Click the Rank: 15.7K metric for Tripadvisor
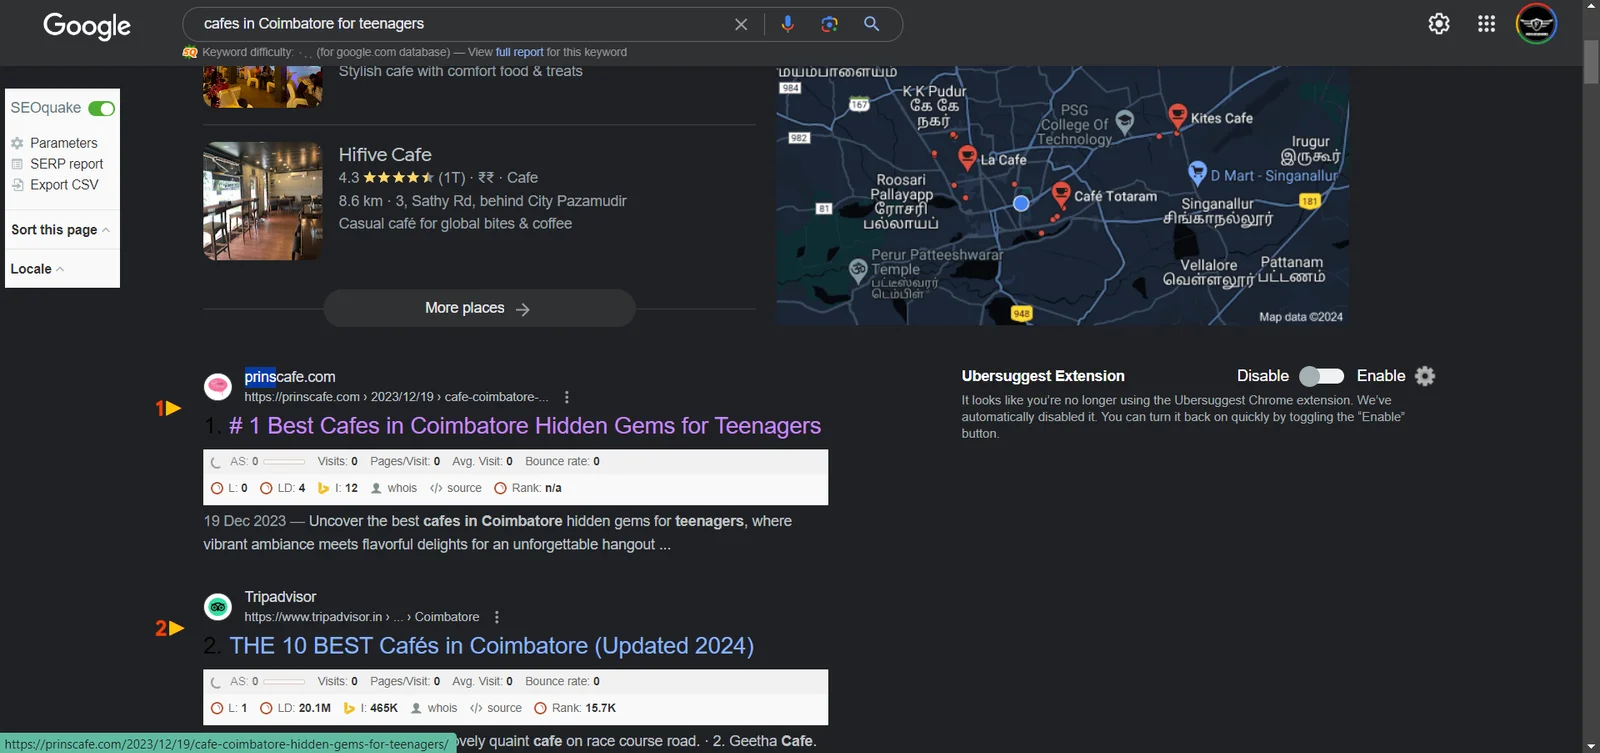1600x753 pixels. point(575,708)
